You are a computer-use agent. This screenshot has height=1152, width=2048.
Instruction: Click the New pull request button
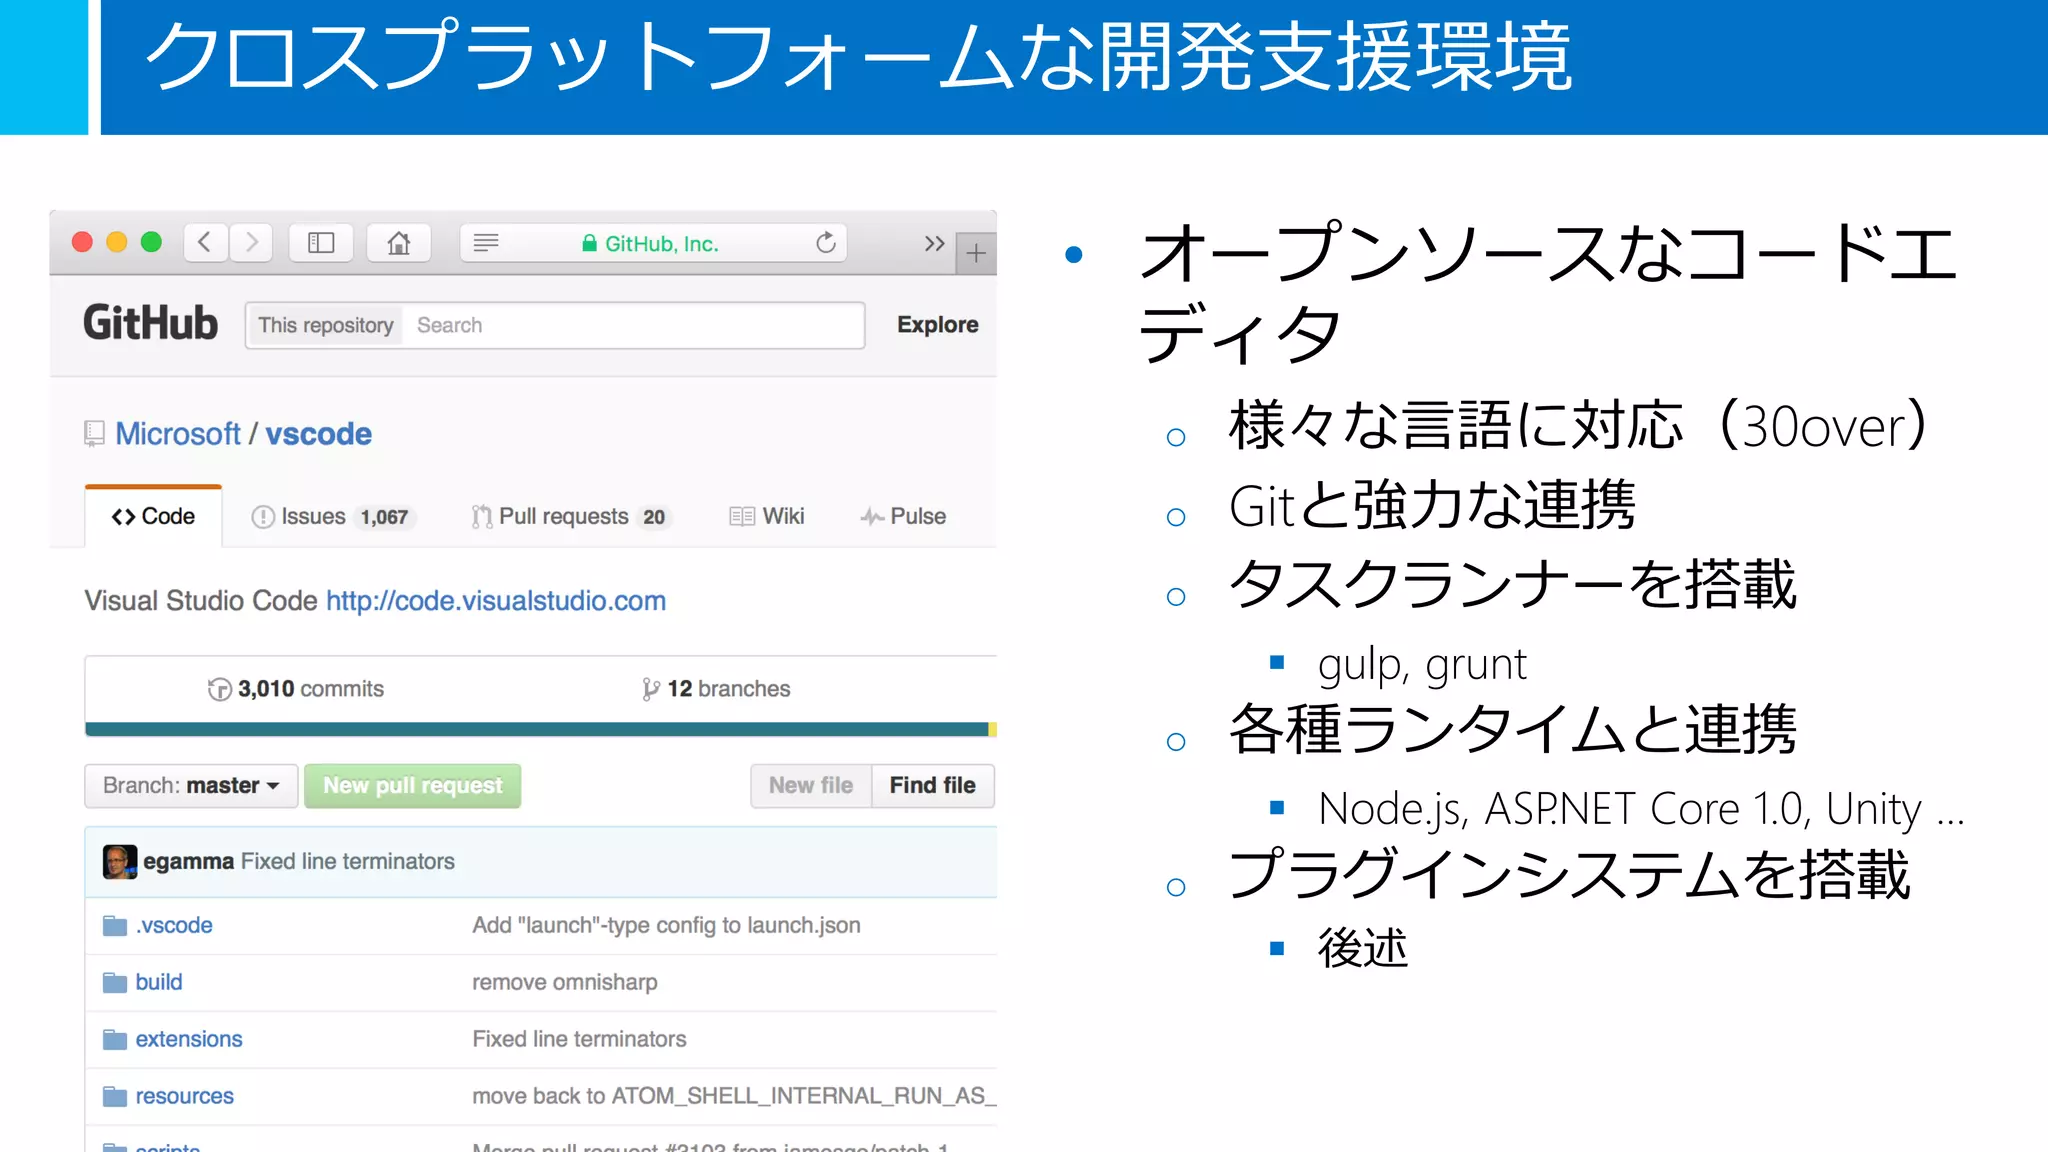413,786
